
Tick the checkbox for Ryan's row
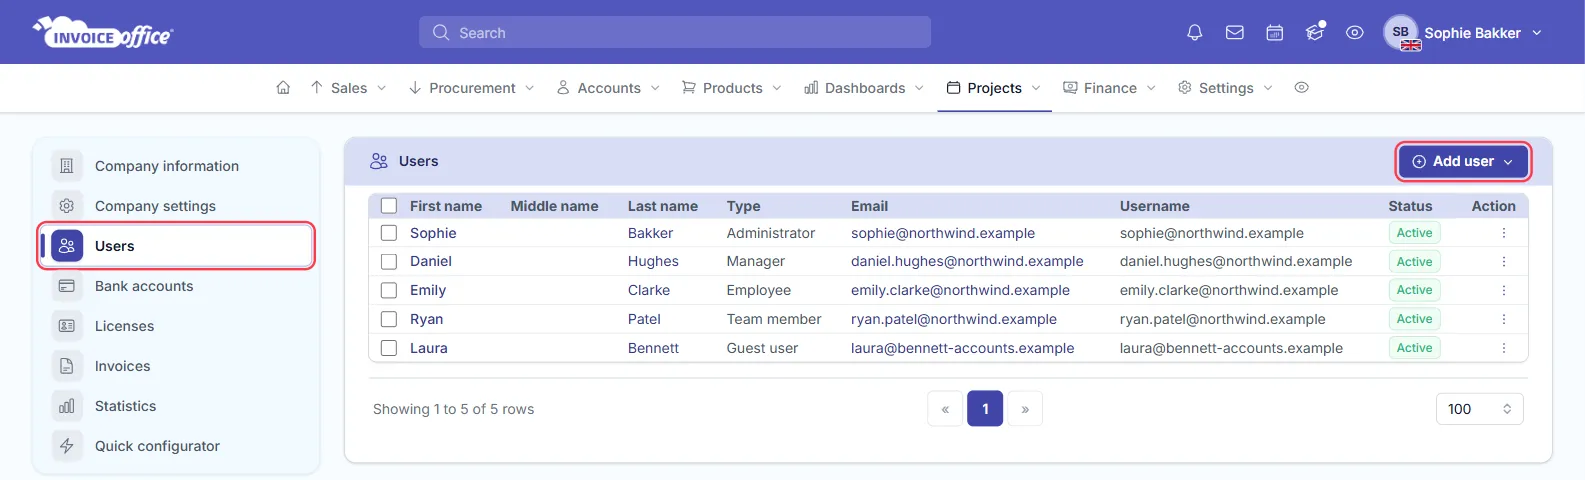[x=389, y=319]
